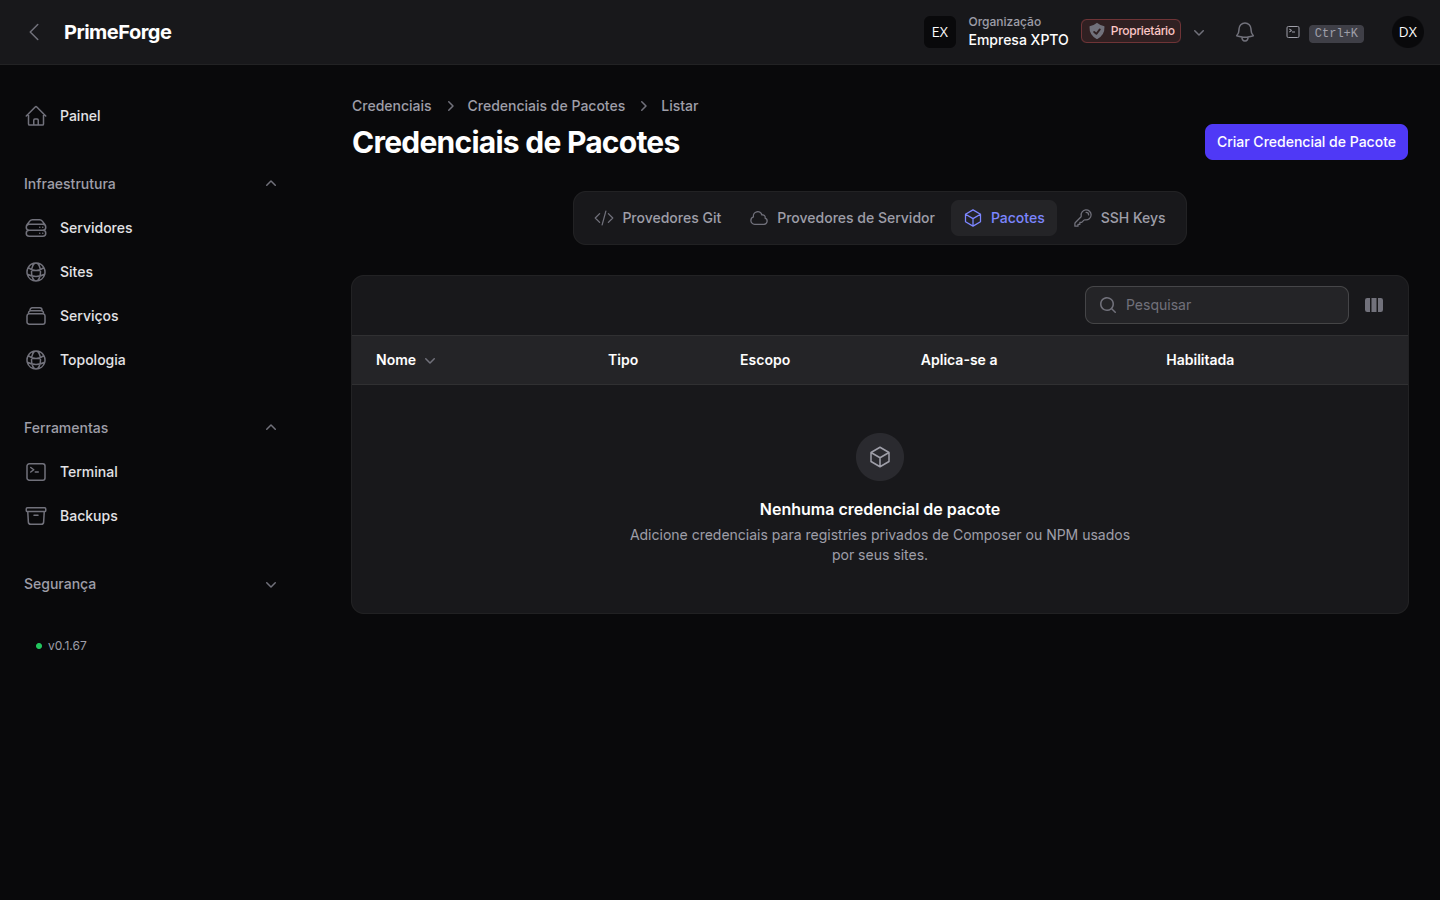The height and width of the screenshot is (900, 1440).
Task: Click Empresa XPTO organization name
Action: (1018, 40)
